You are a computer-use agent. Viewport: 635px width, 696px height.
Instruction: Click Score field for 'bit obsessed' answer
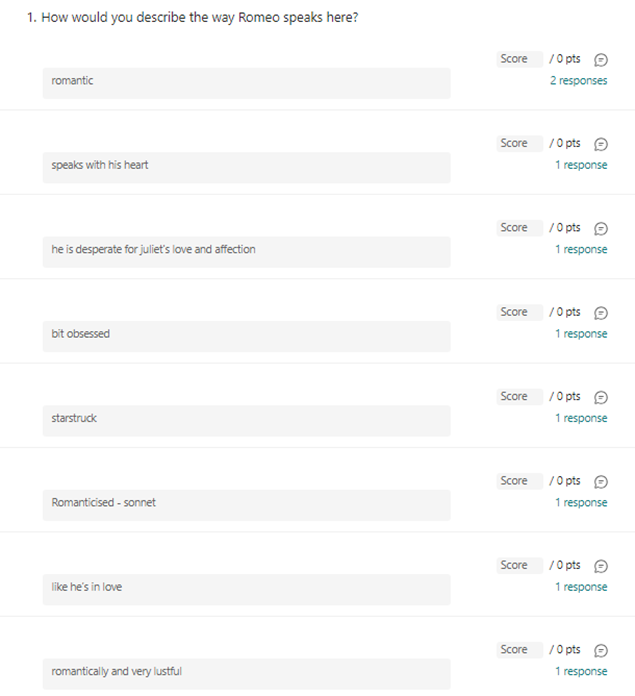[x=520, y=312]
